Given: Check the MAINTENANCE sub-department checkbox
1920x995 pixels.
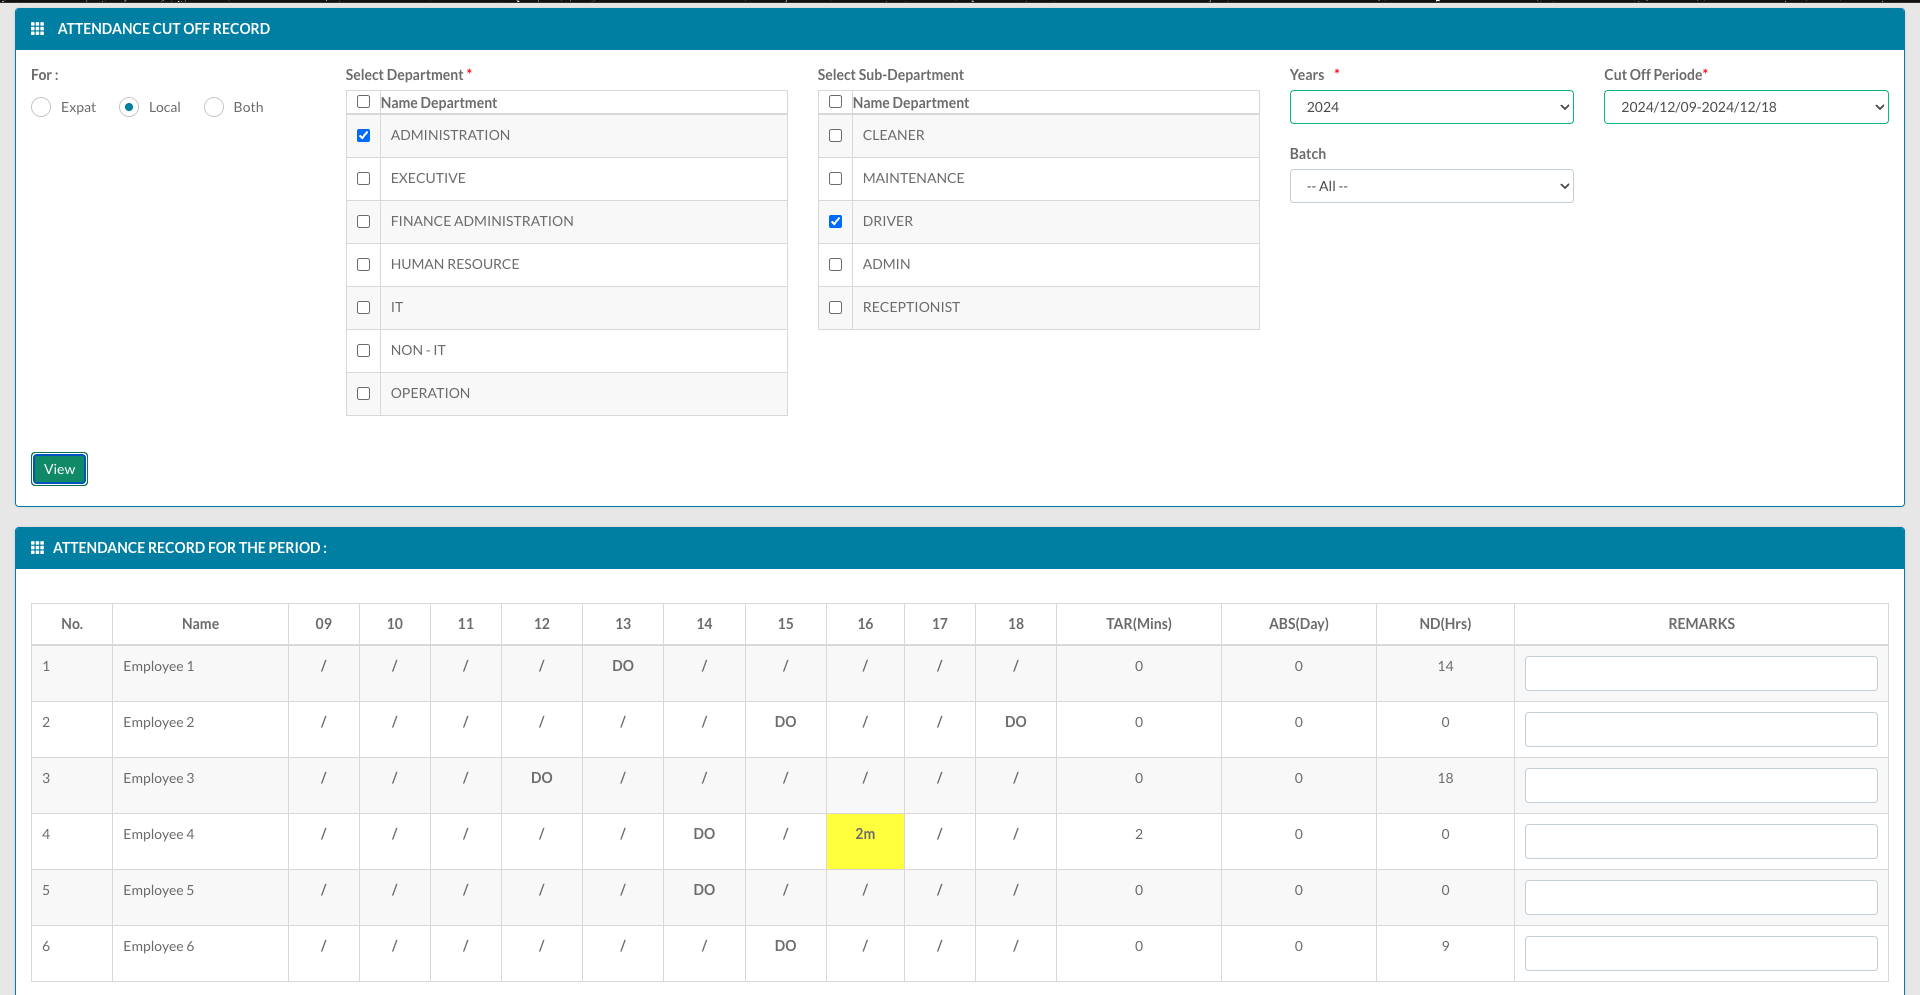Looking at the screenshot, I should tap(836, 178).
